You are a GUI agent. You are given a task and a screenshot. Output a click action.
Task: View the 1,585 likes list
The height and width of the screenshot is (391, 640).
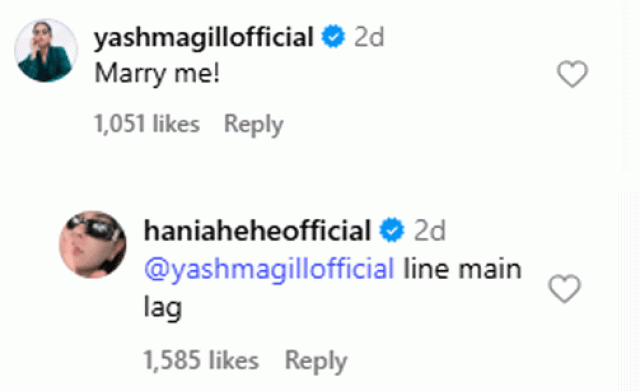[201, 361]
